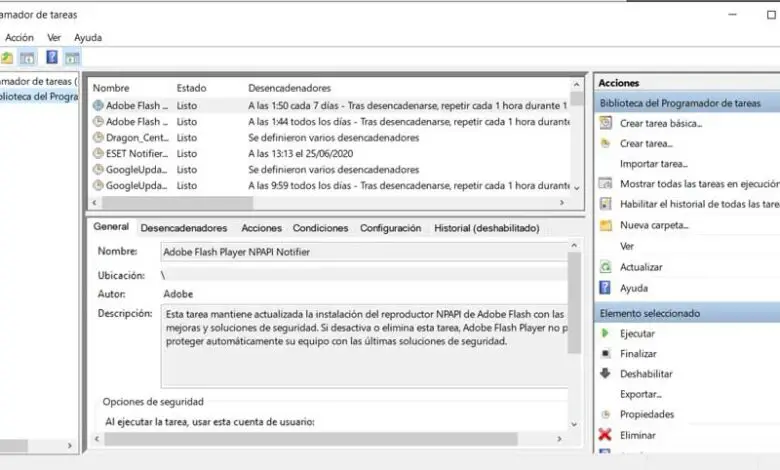The height and width of the screenshot is (470, 780).
Task: Click the Crear tarea básica icon
Action: (605, 123)
